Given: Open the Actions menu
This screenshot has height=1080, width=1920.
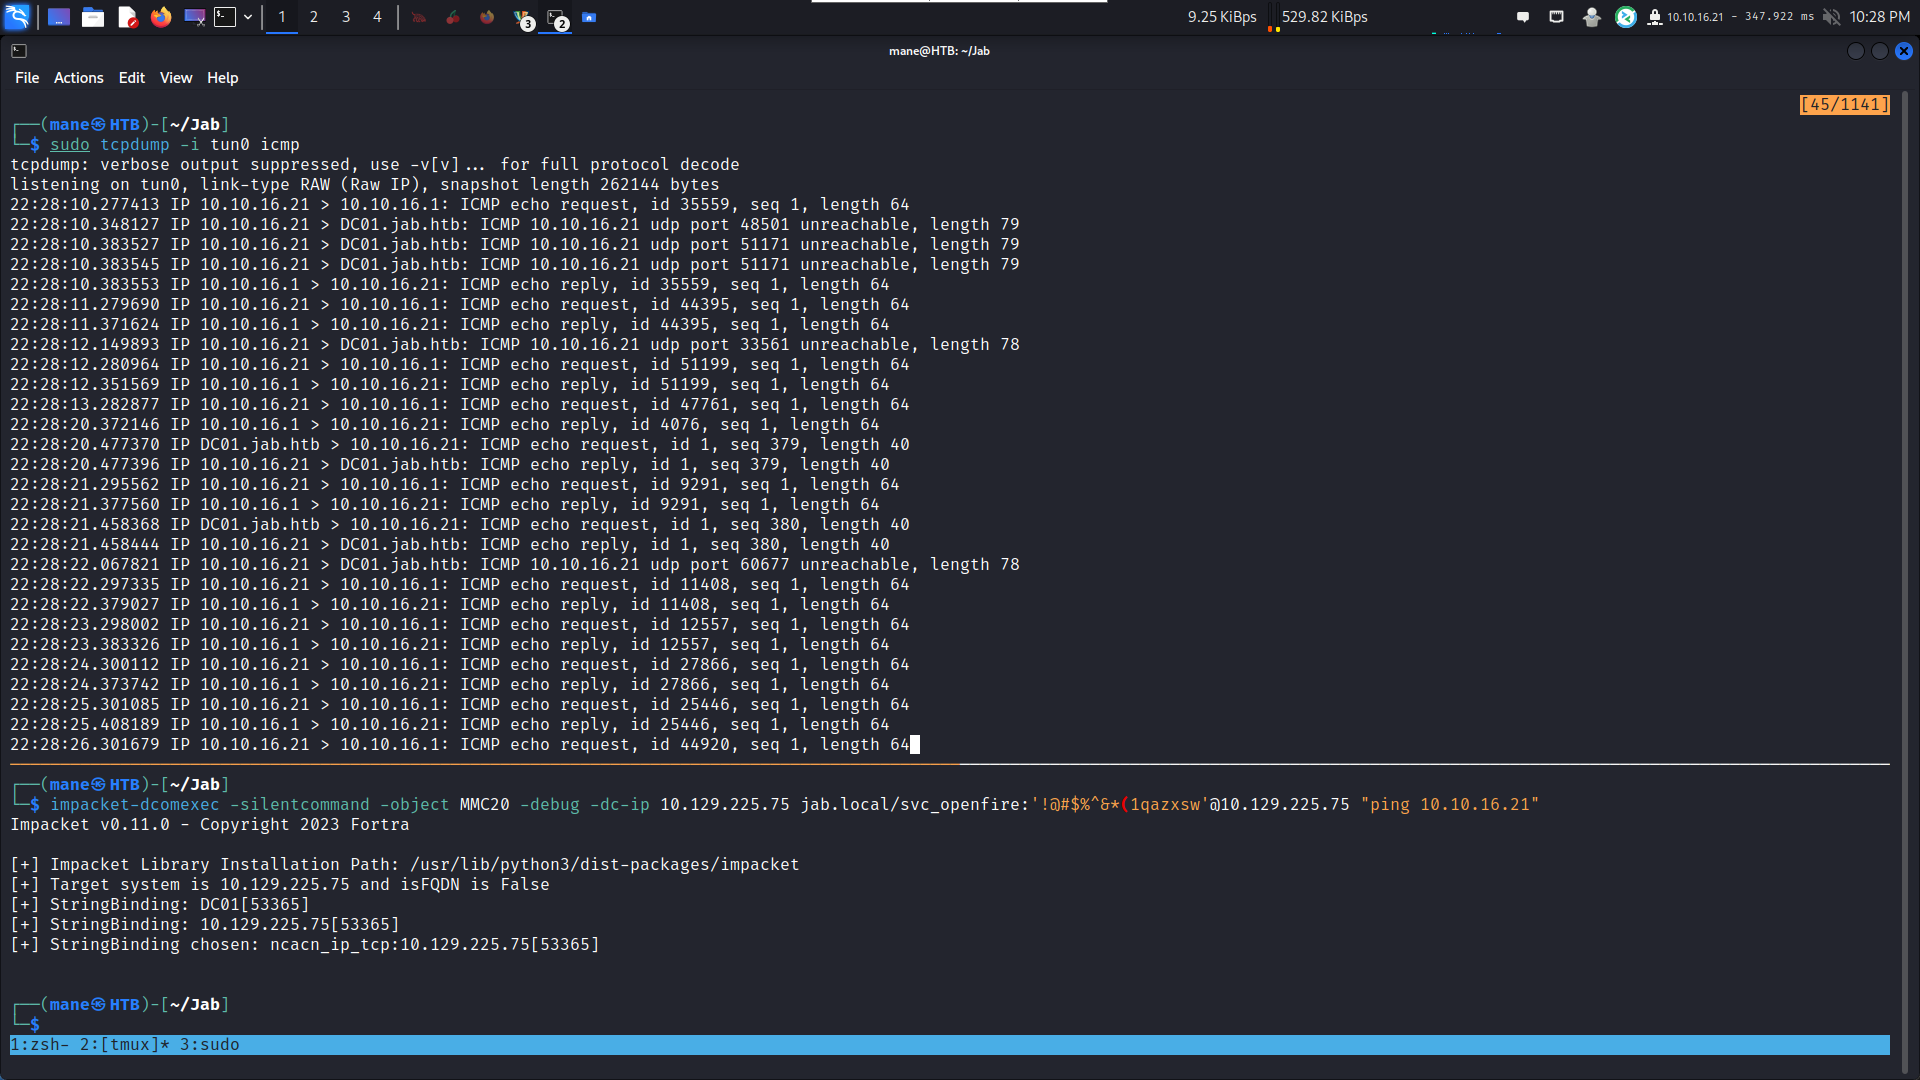Looking at the screenshot, I should click(78, 78).
